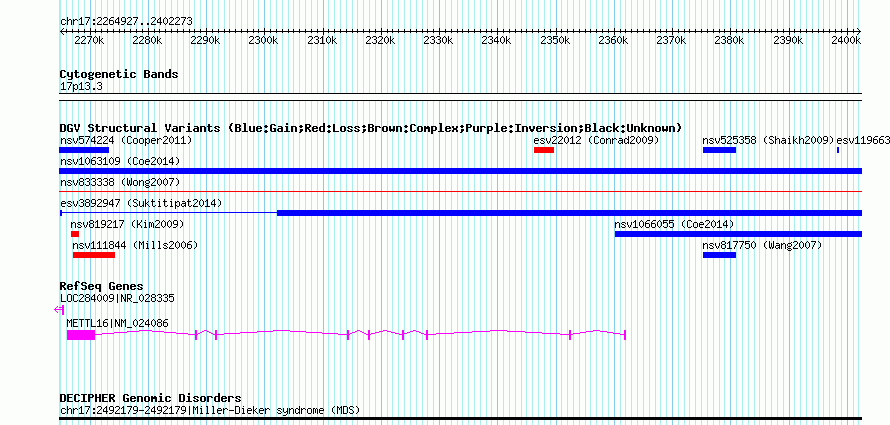Viewport: 890px width, 425px height.
Task: Open the nsv574224 (Cooper2011) label
Action: click(126, 140)
